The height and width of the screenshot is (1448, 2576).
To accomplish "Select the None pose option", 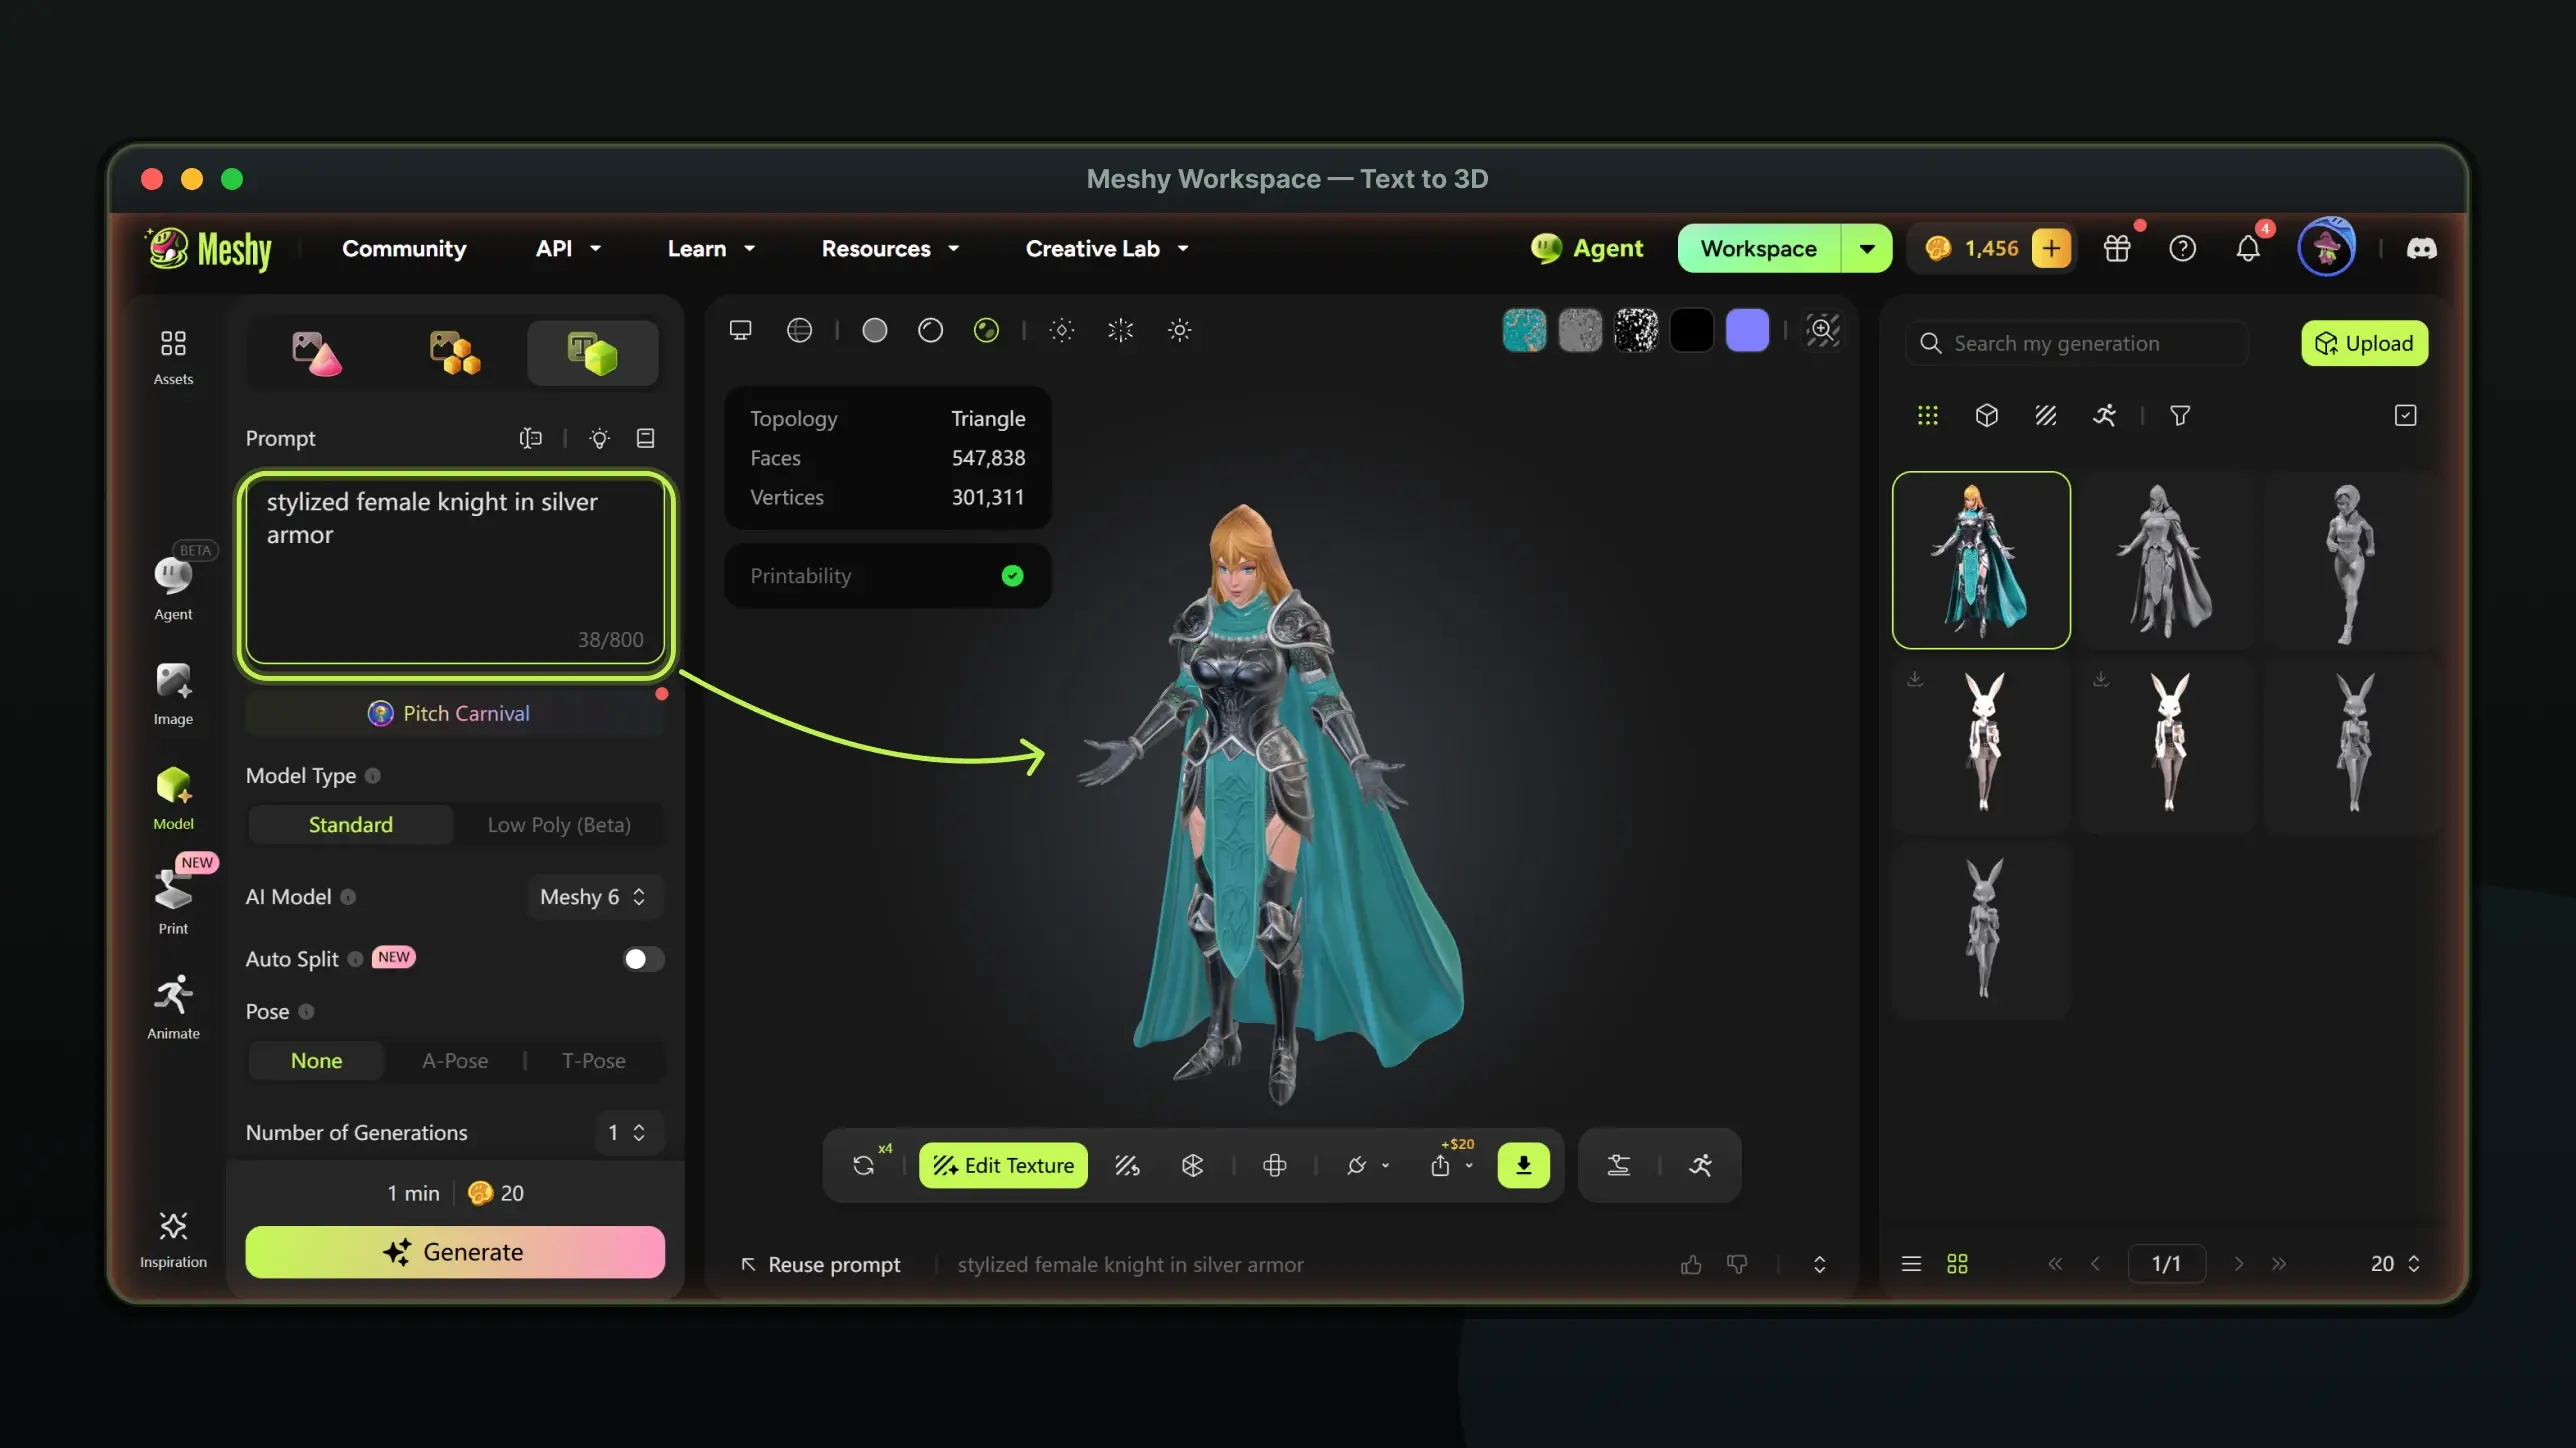I will tap(316, 1061).
